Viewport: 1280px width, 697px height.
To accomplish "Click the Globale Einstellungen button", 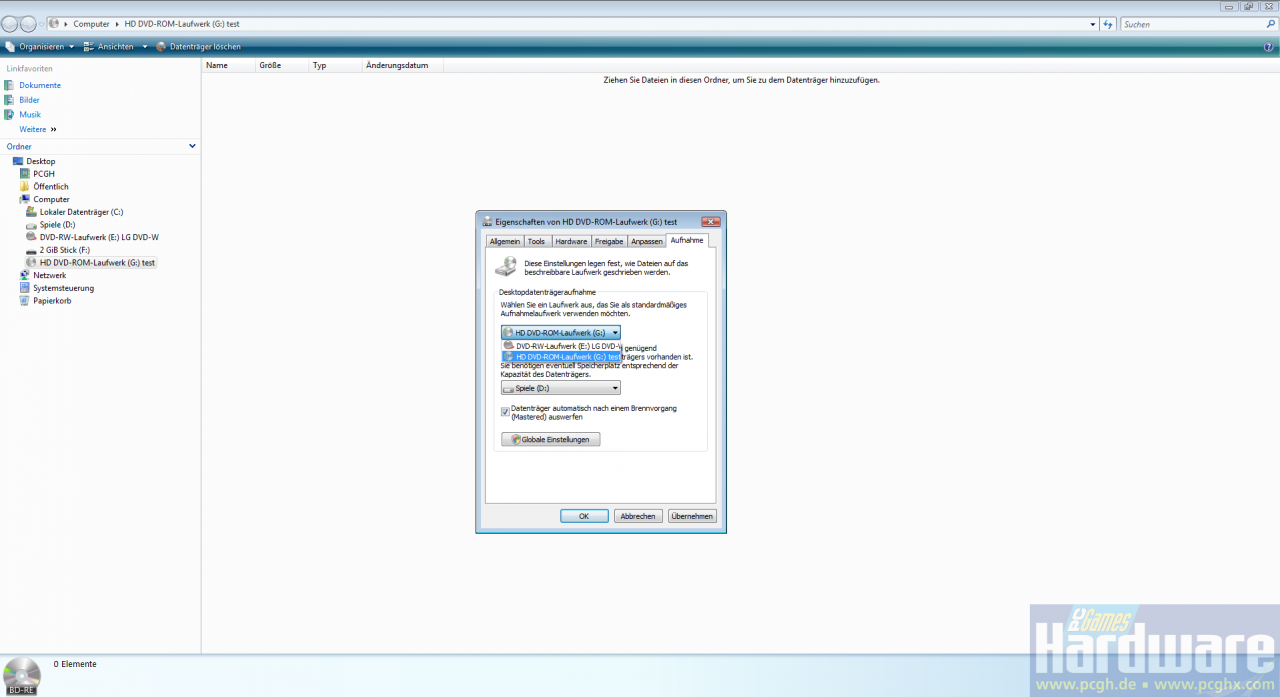I will [551, 439].
